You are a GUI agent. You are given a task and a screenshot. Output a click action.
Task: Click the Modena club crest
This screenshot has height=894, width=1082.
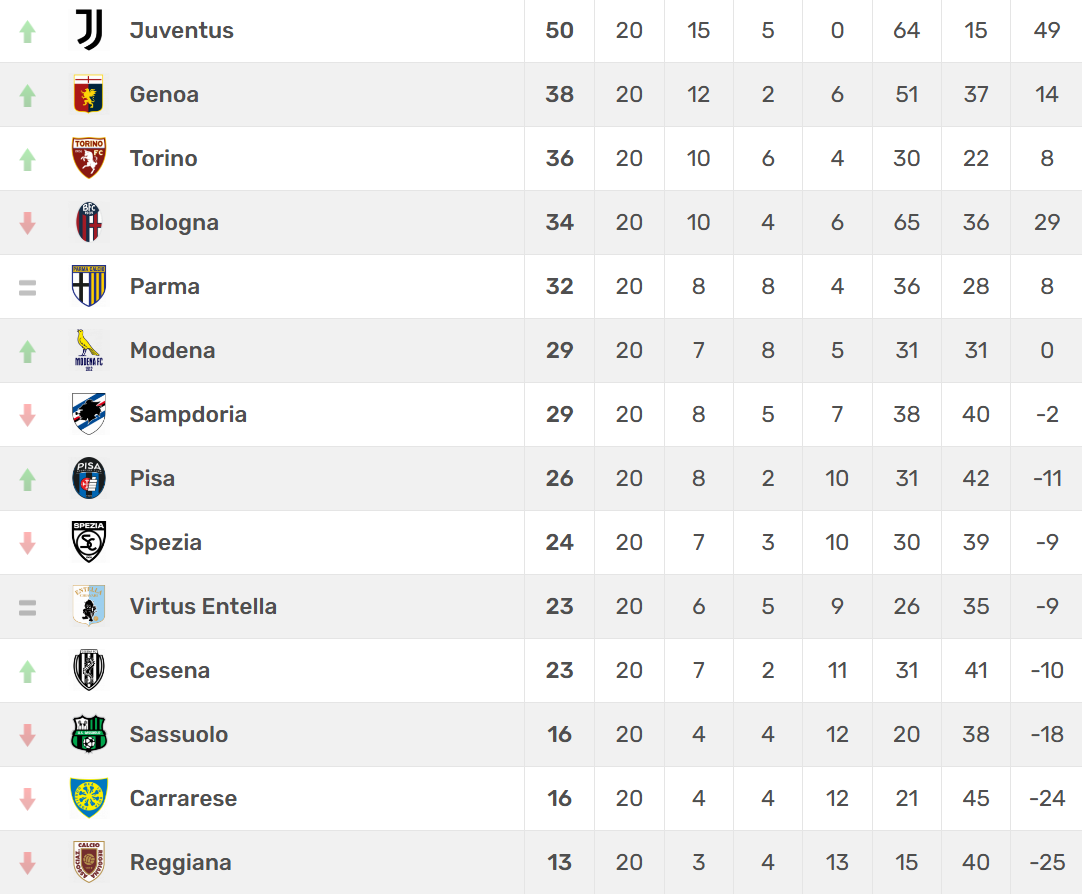click(x=89, y=350)
